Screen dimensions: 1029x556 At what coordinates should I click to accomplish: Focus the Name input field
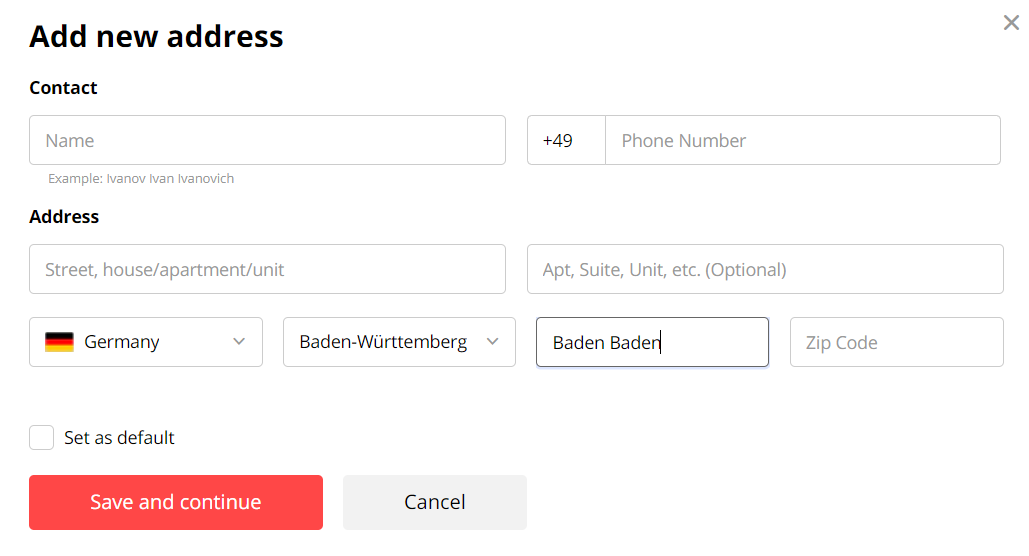coord(267,140)
